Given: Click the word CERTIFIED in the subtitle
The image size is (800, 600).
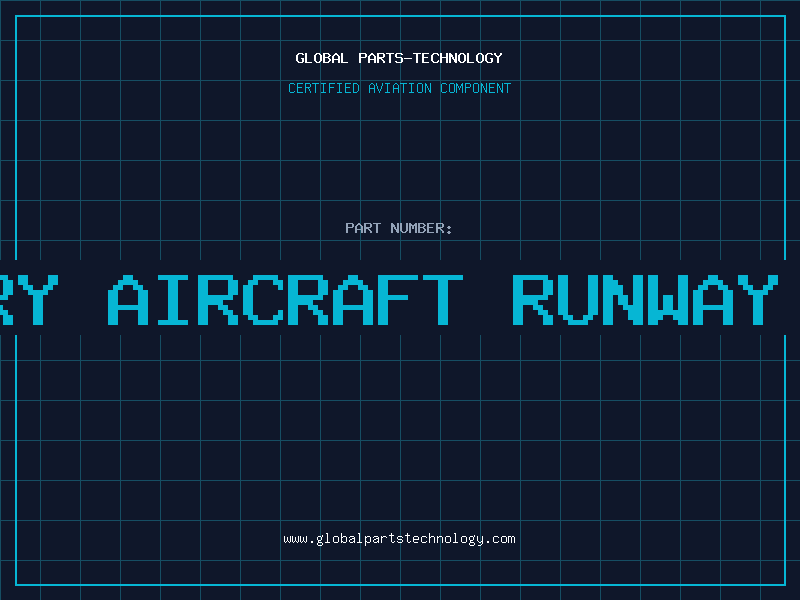Looking at the screenshot, I should click(325, 88).
